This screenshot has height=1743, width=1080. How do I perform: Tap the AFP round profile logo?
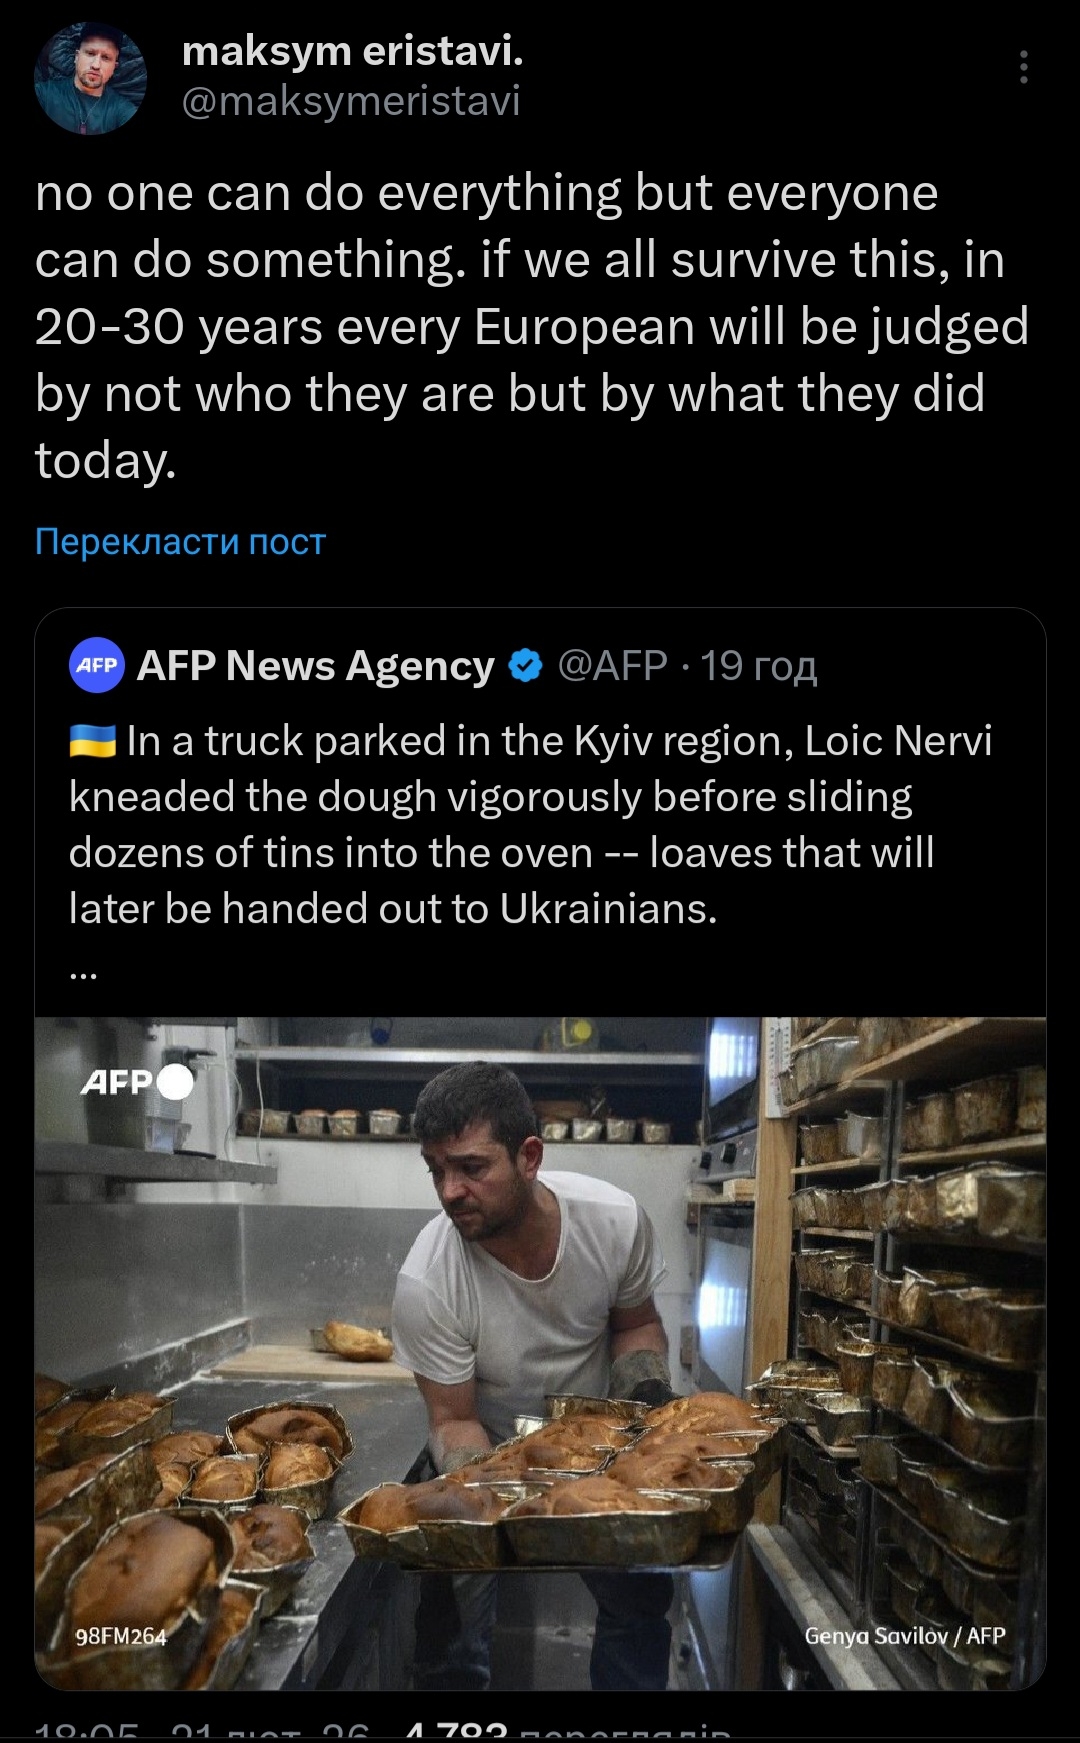[x=97, y=665]
